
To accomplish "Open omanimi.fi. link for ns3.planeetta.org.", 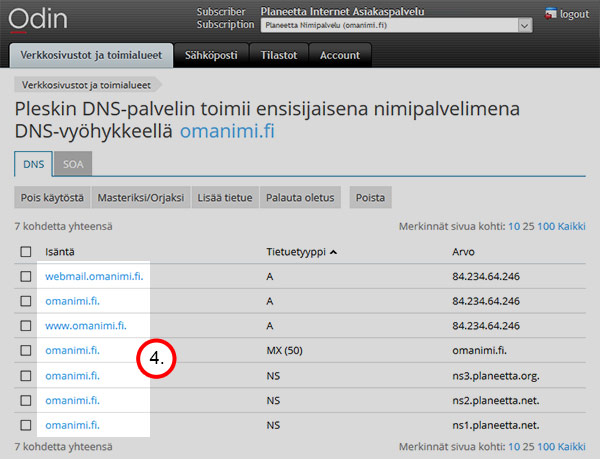I will [72, 376].
